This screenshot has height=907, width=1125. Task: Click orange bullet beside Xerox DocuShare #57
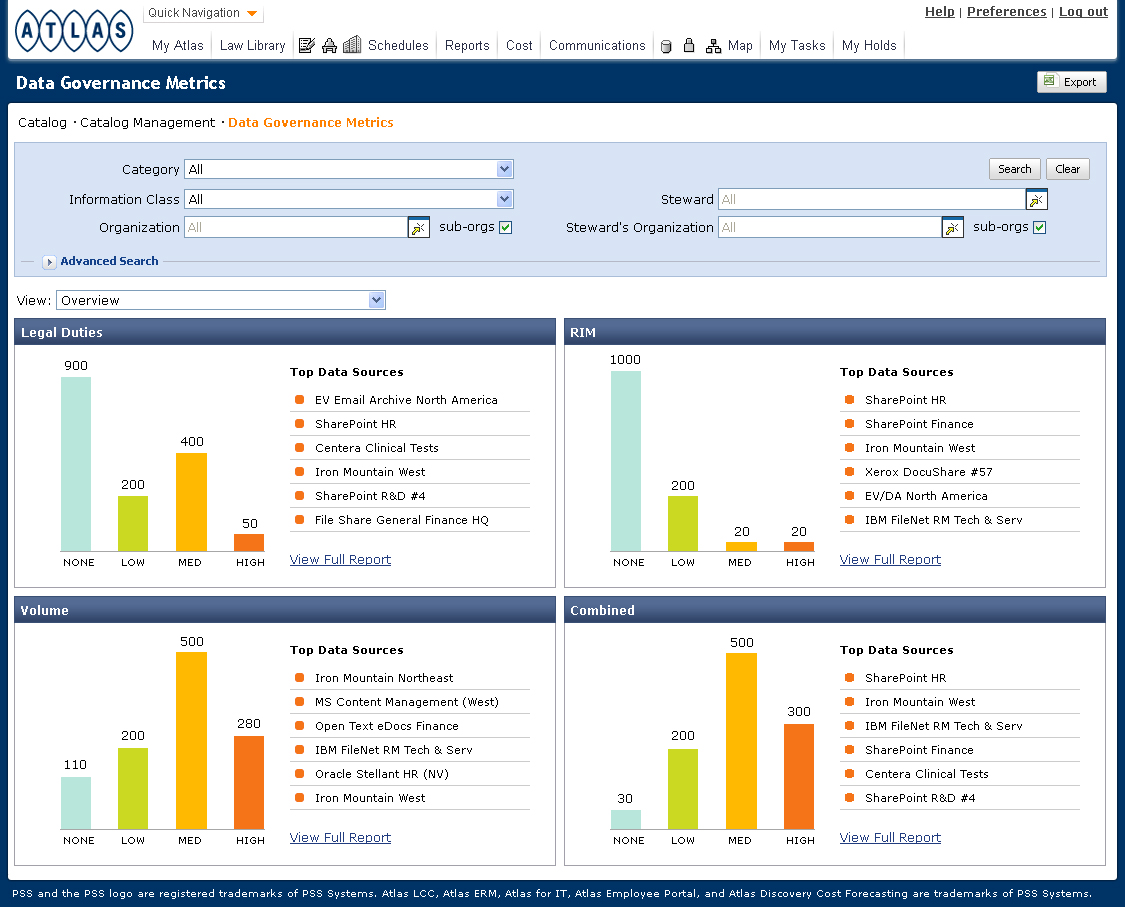pyautogui.click(x=849, y=471)
